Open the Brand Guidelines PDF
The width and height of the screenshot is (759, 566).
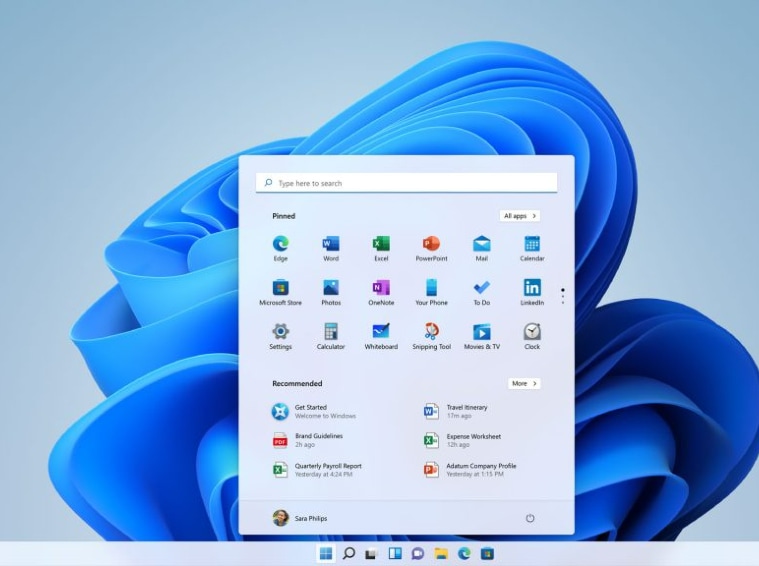click(308, 440)
